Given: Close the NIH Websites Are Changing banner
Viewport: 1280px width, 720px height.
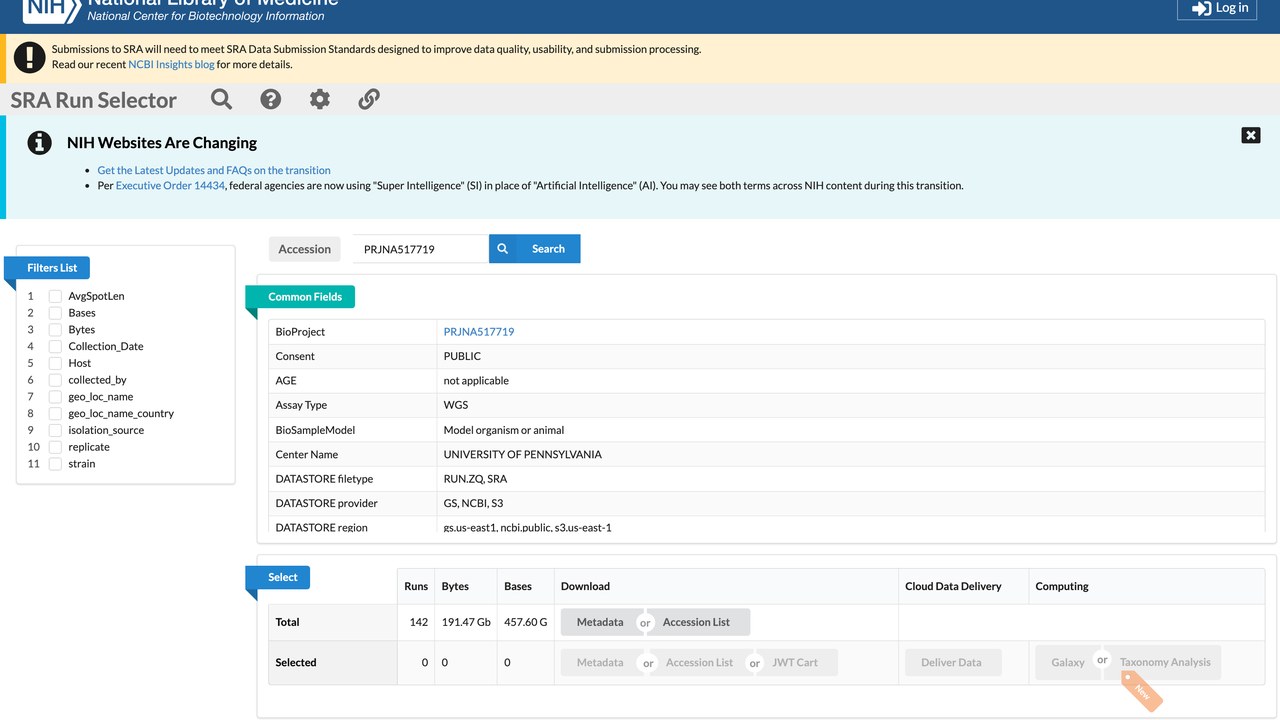Looking at the screenshot, I should (1251, 135).
